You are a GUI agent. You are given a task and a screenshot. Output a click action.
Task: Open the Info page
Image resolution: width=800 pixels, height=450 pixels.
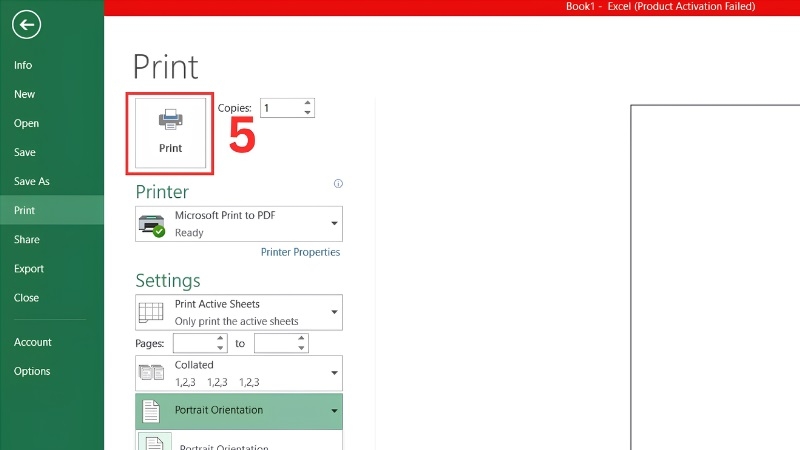23,65
